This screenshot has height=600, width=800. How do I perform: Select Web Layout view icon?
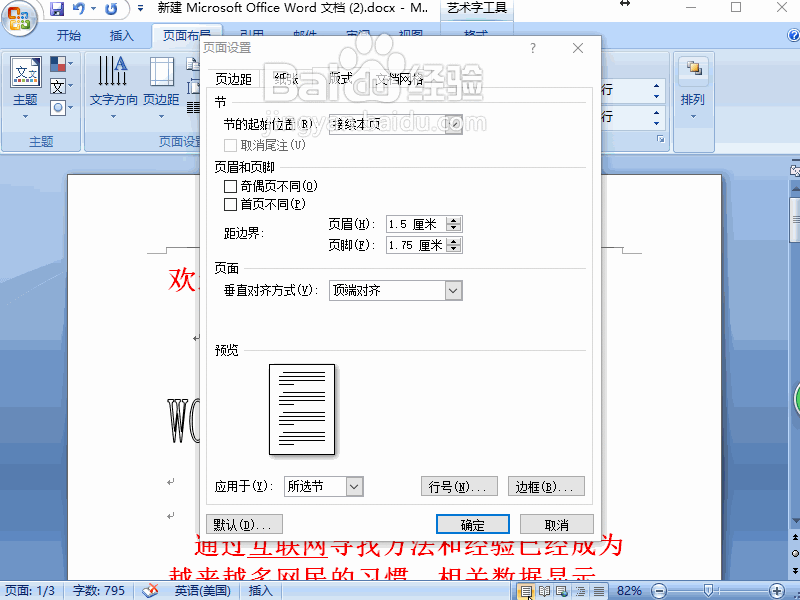pos(562,591)
